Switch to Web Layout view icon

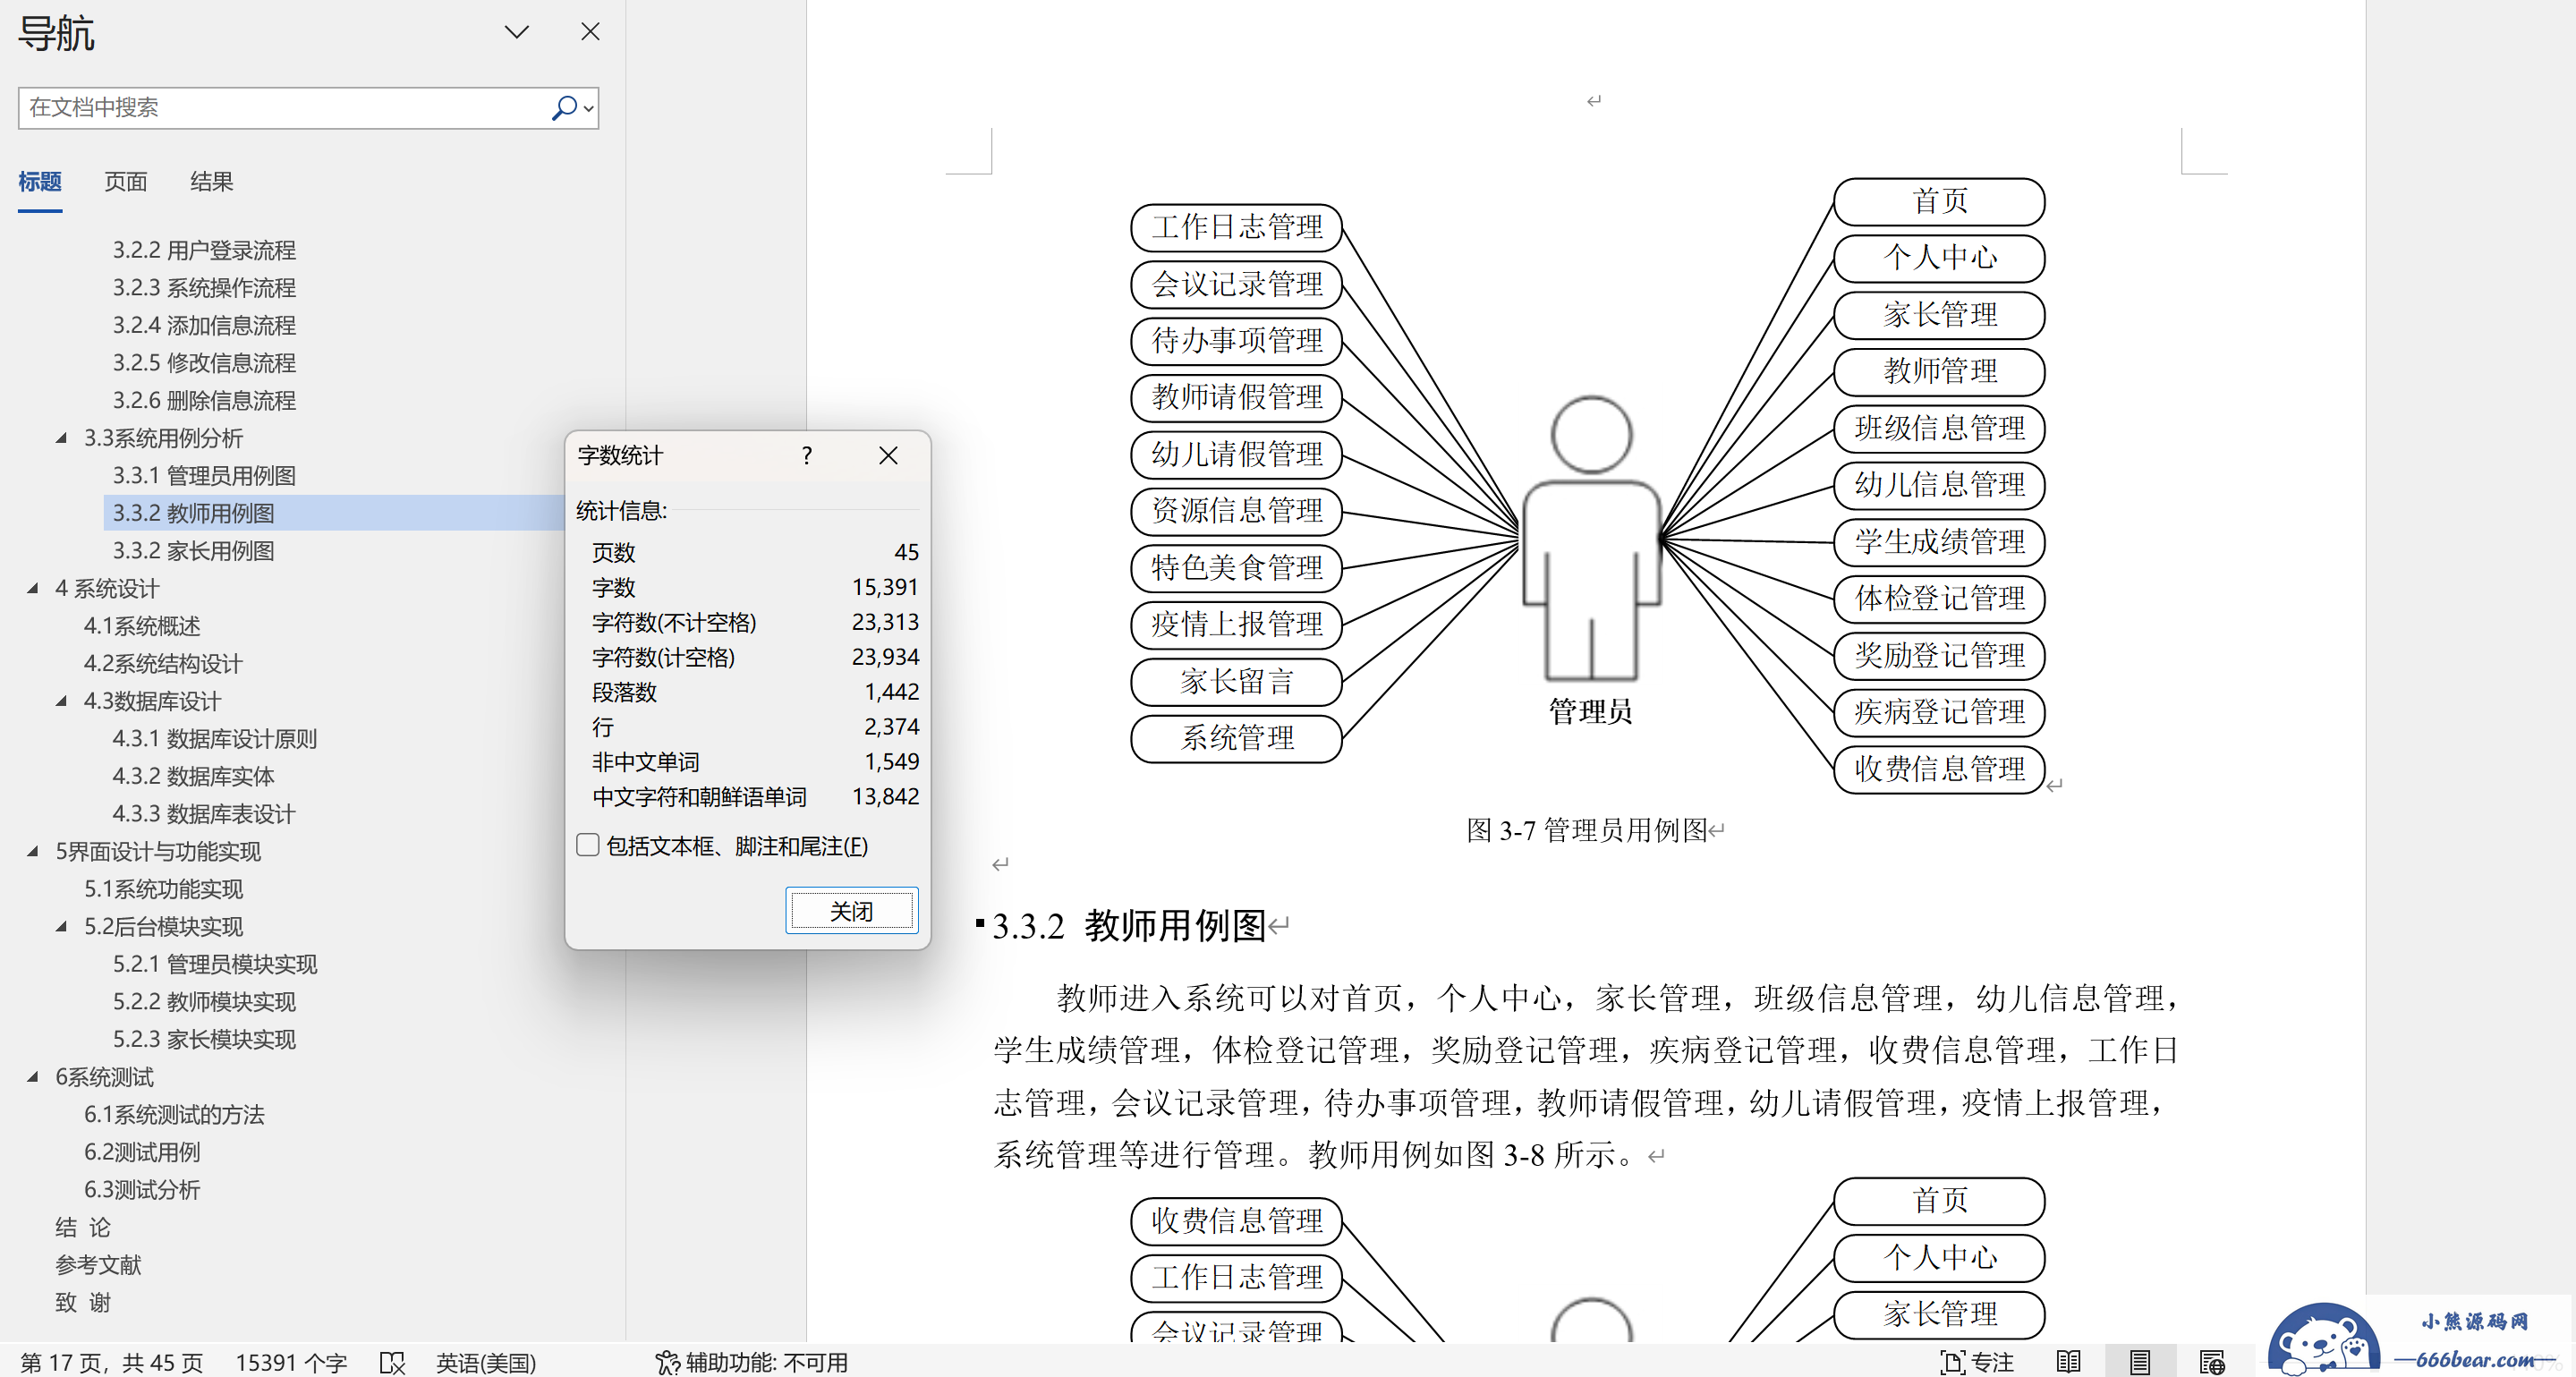(x=2212, y=1362)
